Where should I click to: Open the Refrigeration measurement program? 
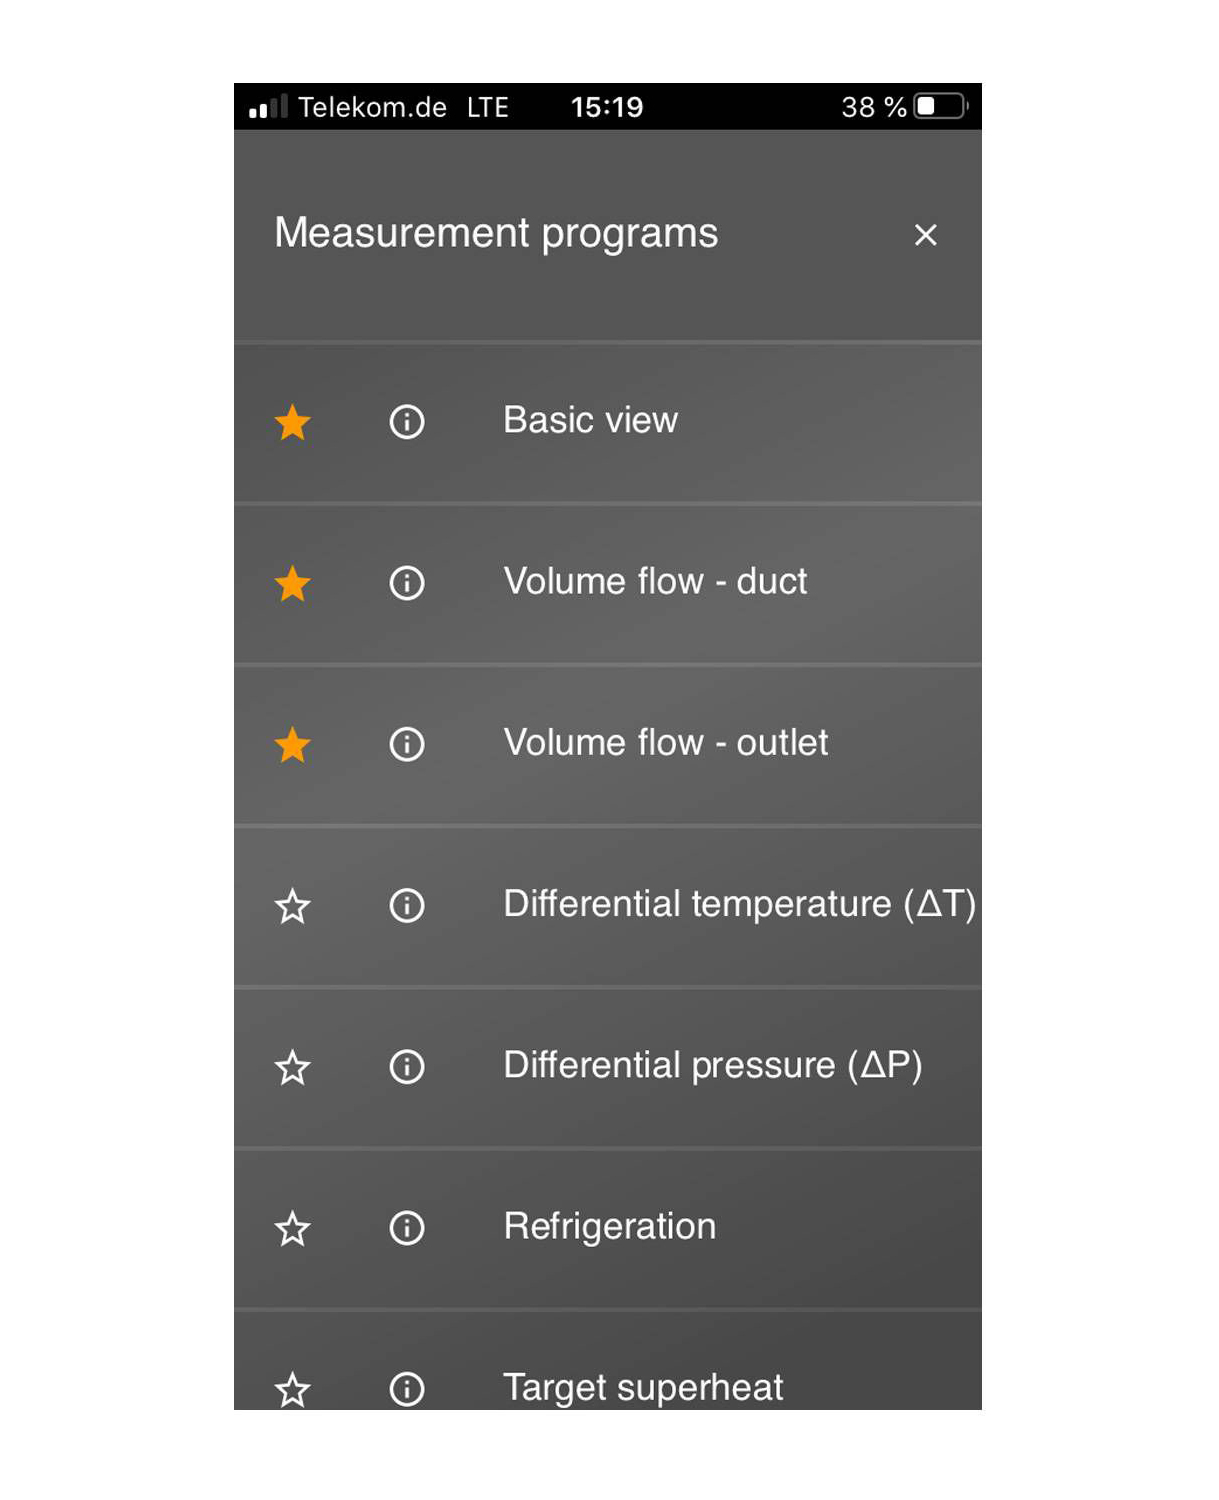(610, 1227)
